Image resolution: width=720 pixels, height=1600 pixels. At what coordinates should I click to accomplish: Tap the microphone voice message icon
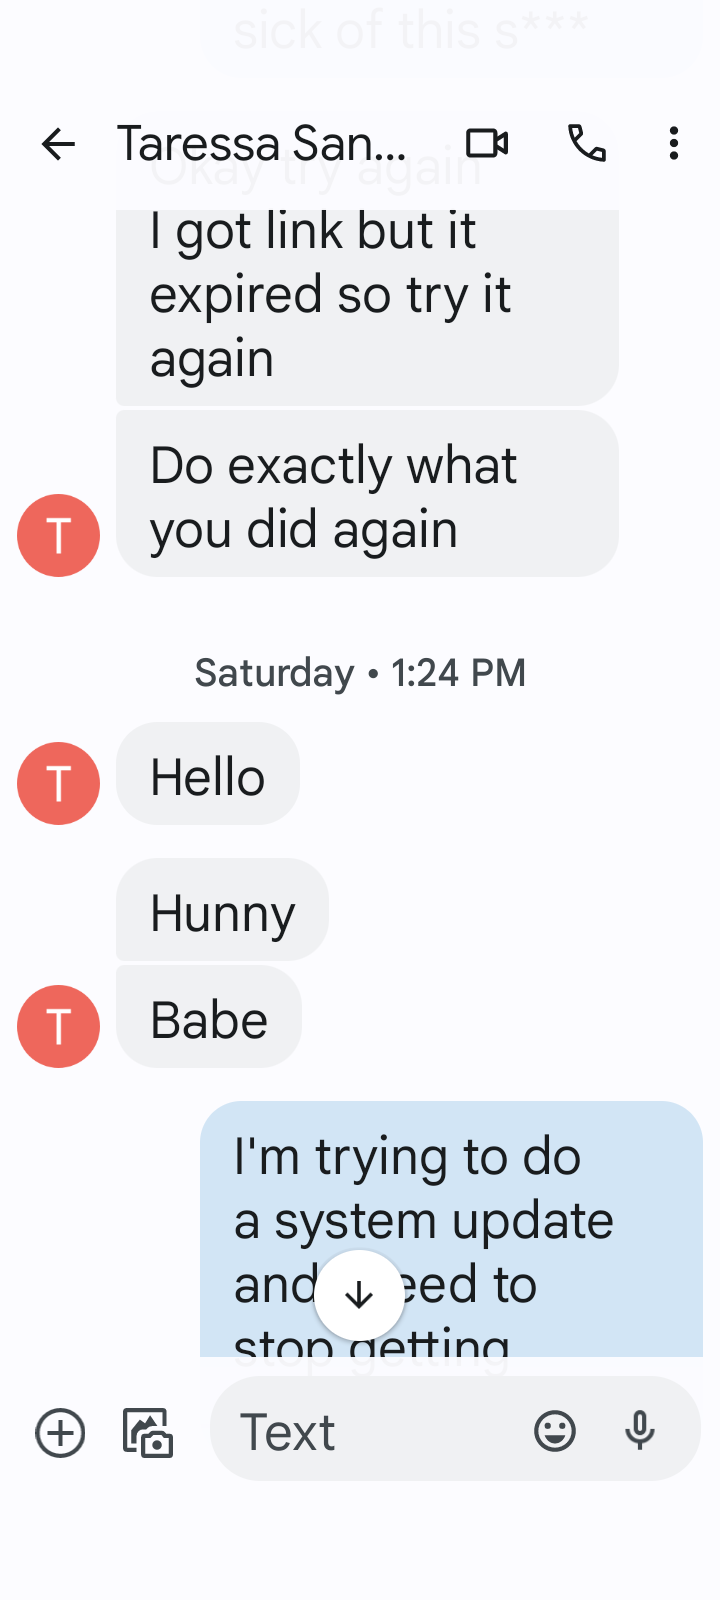coord(640,1431)
